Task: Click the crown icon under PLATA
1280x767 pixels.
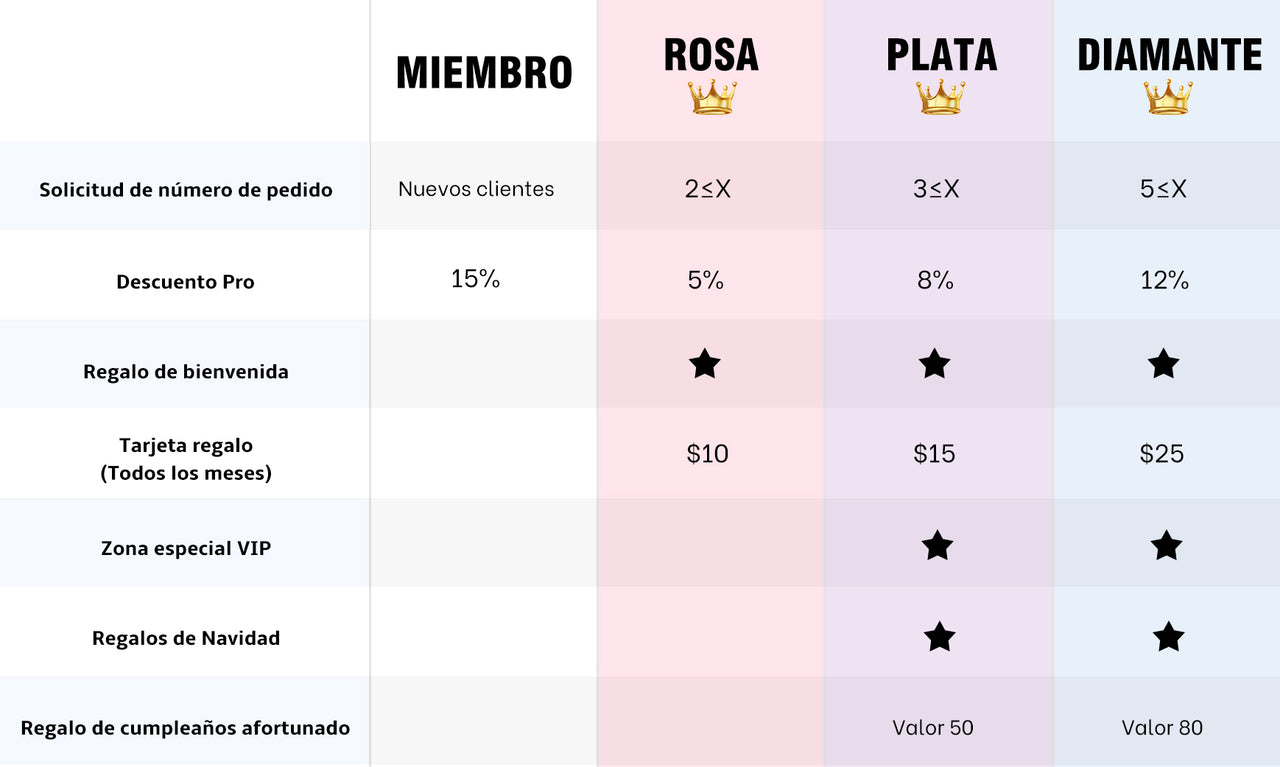Action: click(941, 98)
